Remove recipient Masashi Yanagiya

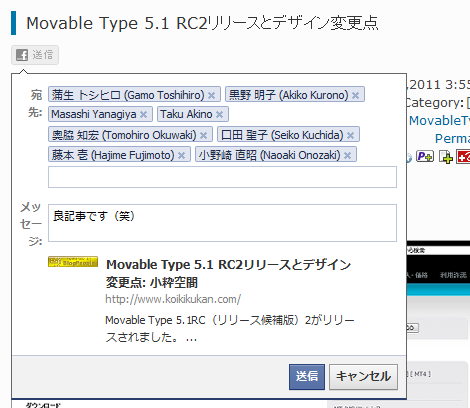pyautogui.click(x=144, y=115)
